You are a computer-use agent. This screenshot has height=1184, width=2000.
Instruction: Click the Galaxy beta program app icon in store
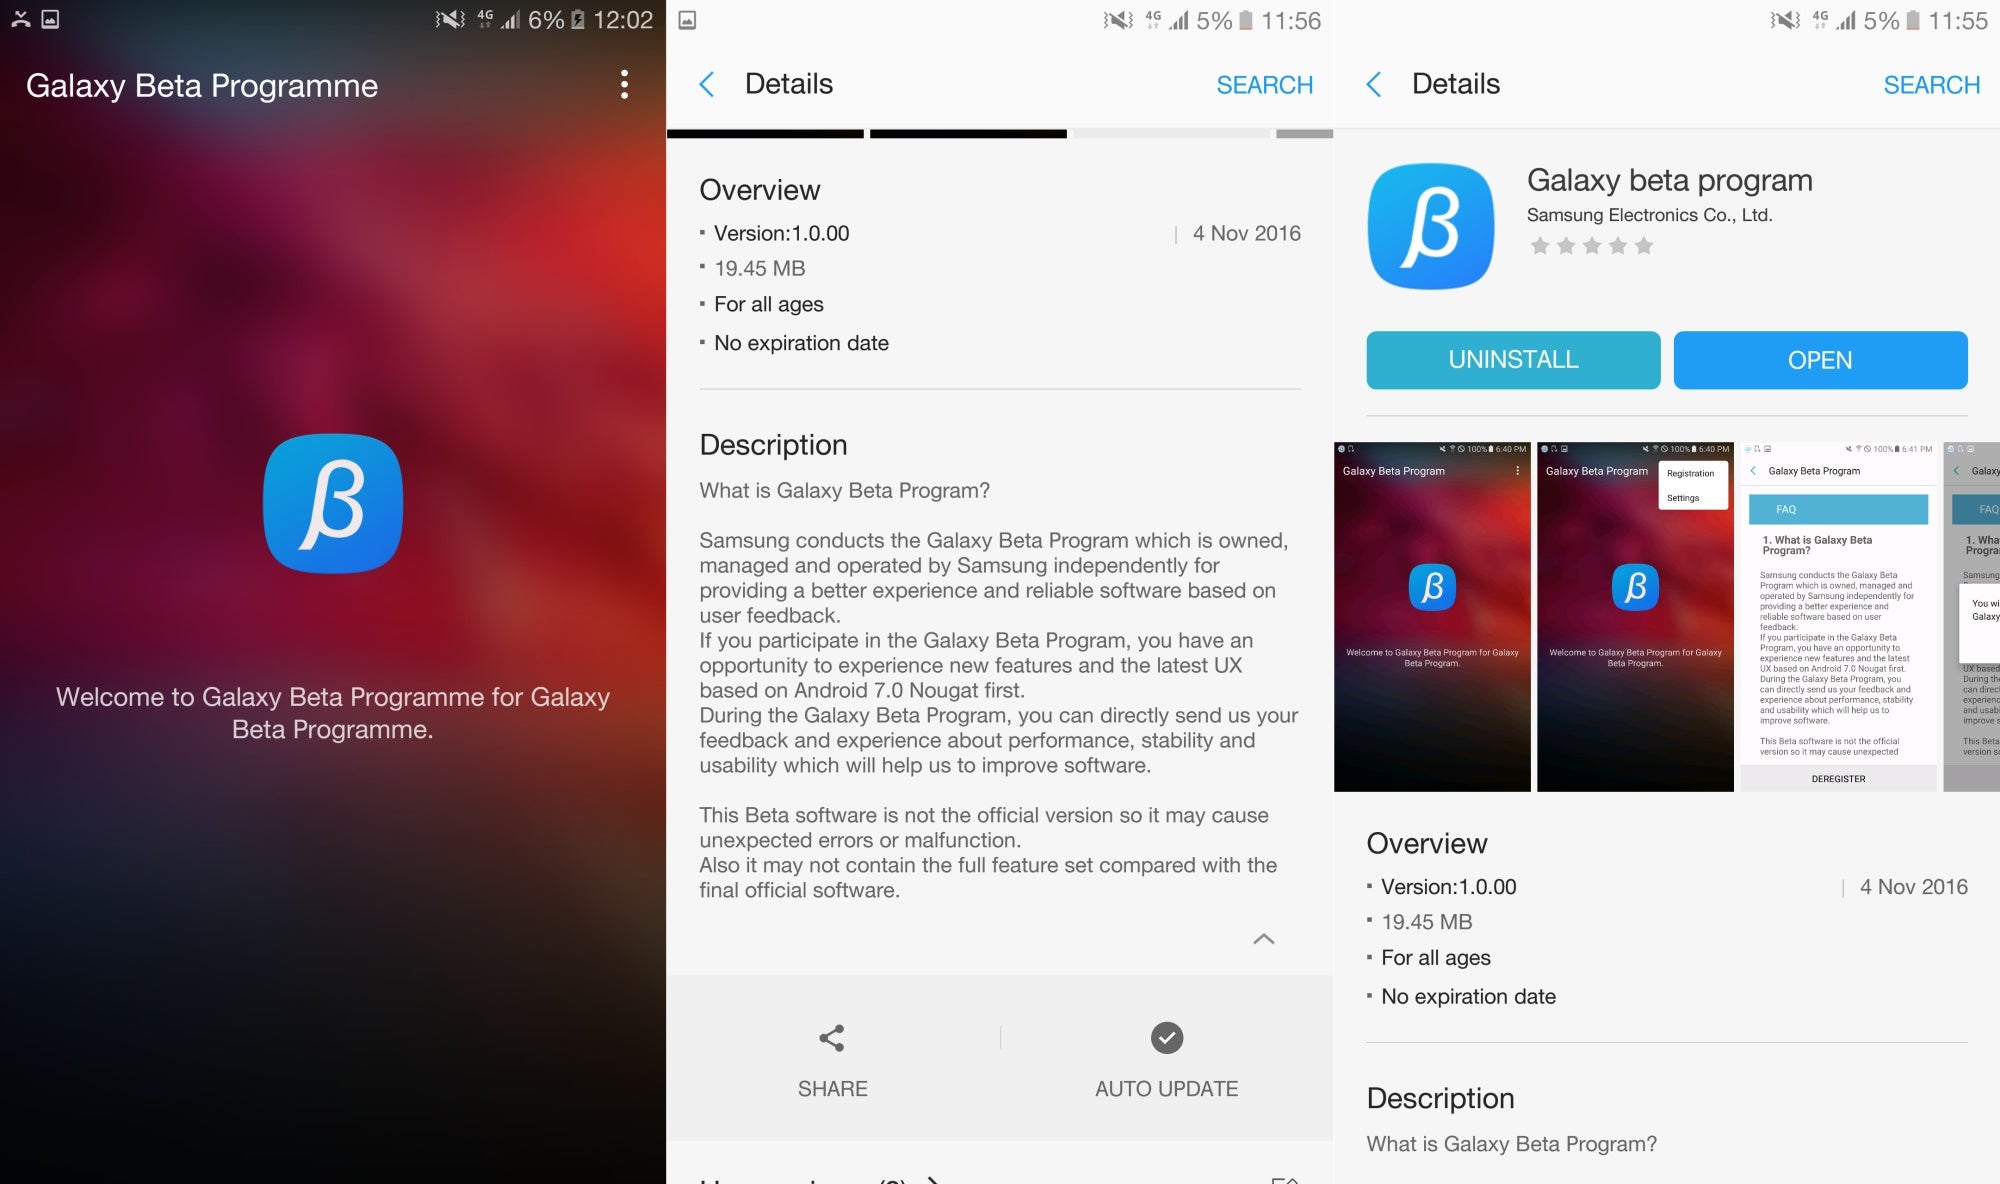(x=1431, y=226)
